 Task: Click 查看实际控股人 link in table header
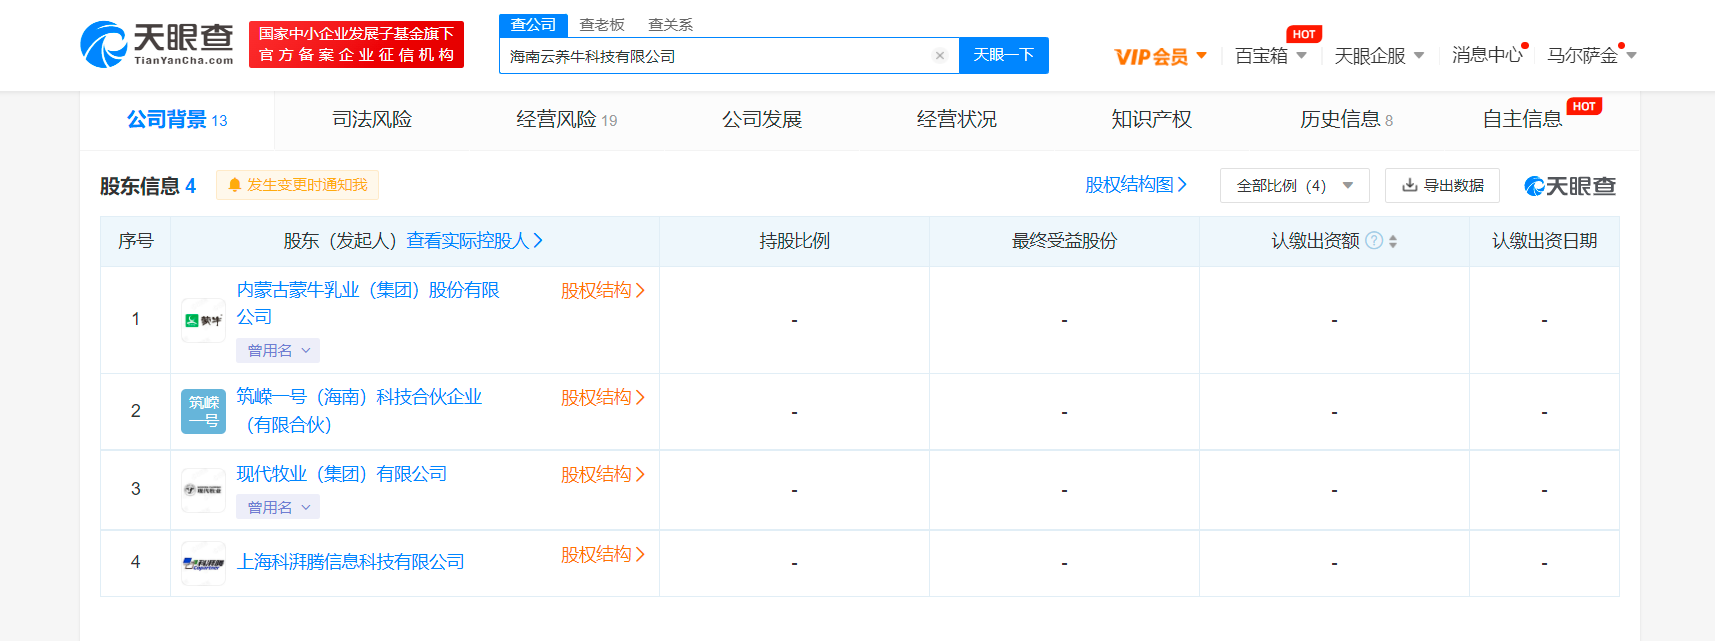click(475, 241)
